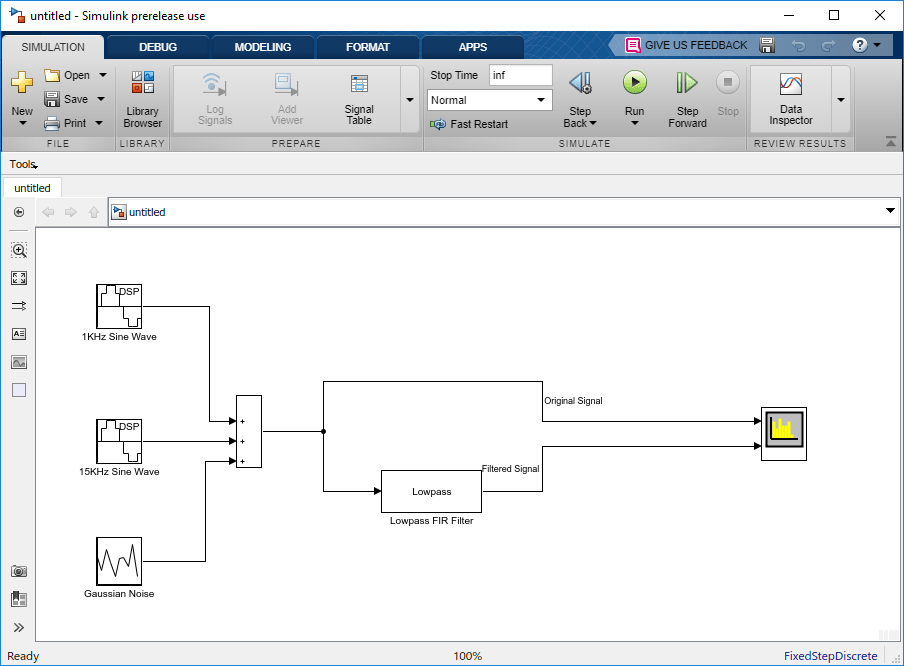This screenshot has width=904, height=666.
Task: Click the Image insert palette icon
Action: click(x=19, y=362)
